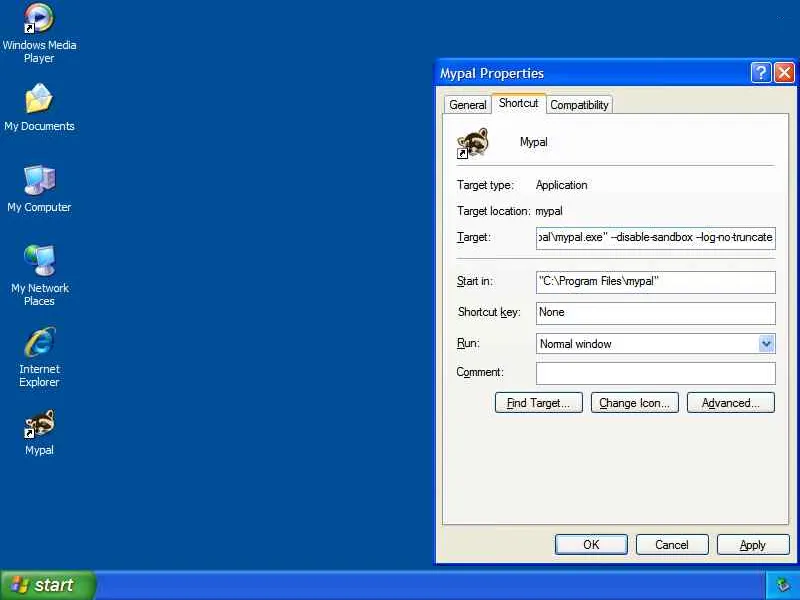Image resolution: width=800 pixels, height=600 pixels.
Task: Click the 'Application' target type text
Action: pyautogui.click(x=561, y=185)
